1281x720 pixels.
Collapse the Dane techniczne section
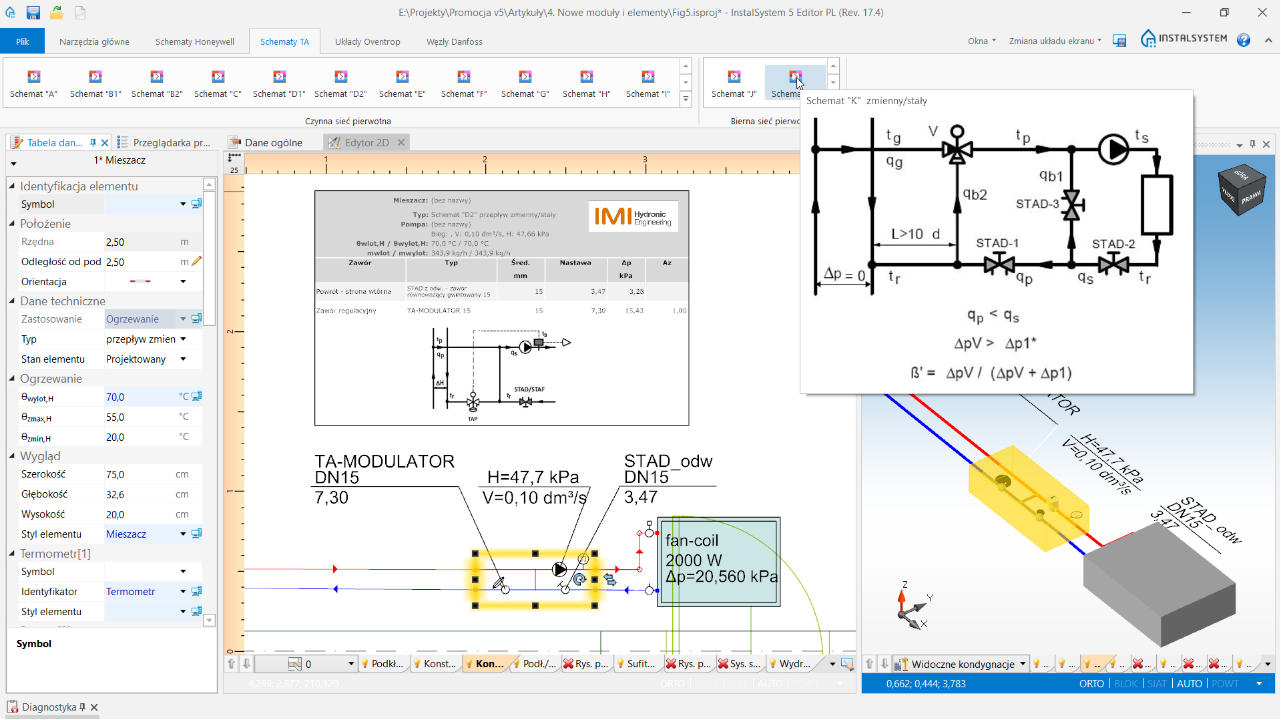(x=12, y=301)
